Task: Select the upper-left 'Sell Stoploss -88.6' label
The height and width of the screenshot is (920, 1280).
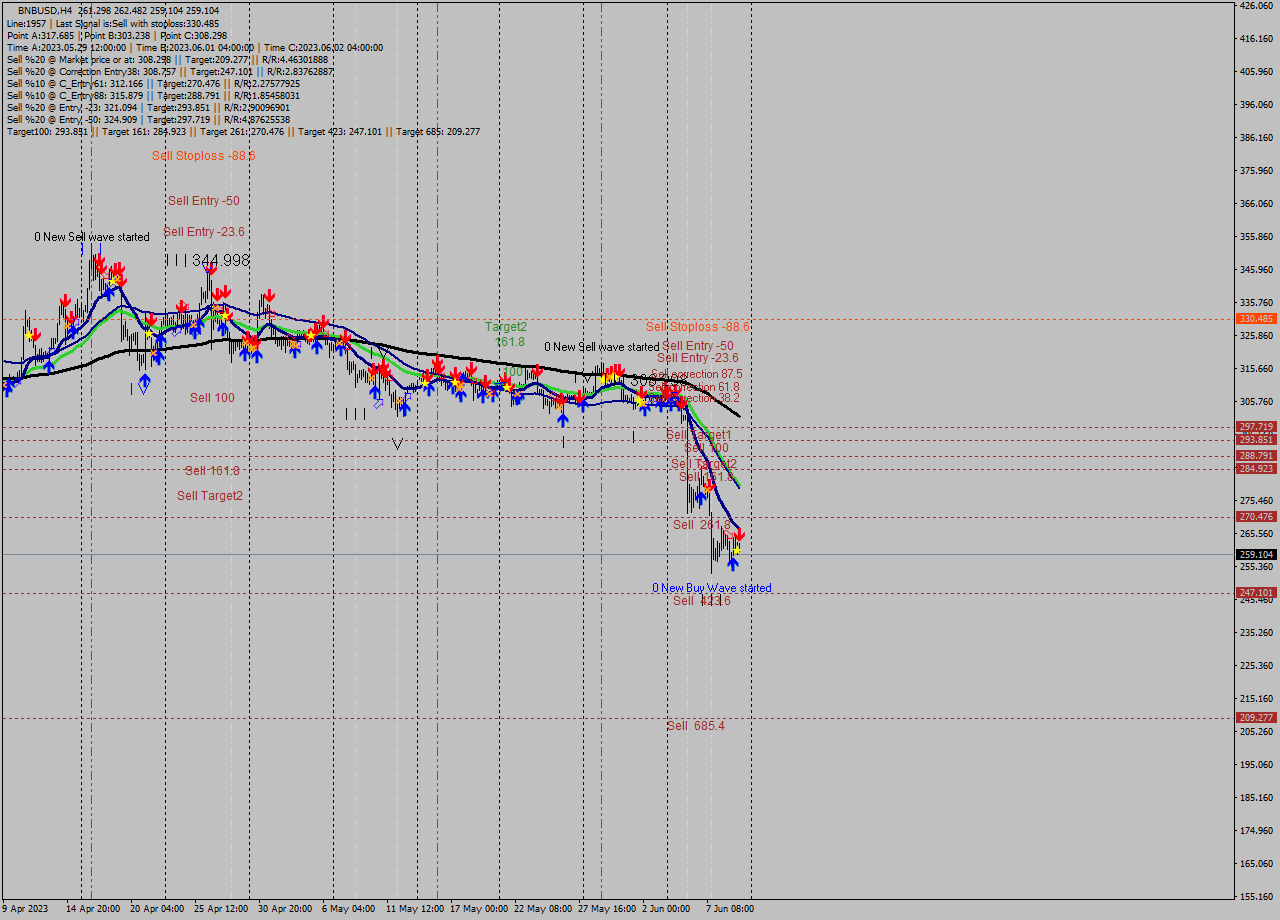Action: [203, 156]
